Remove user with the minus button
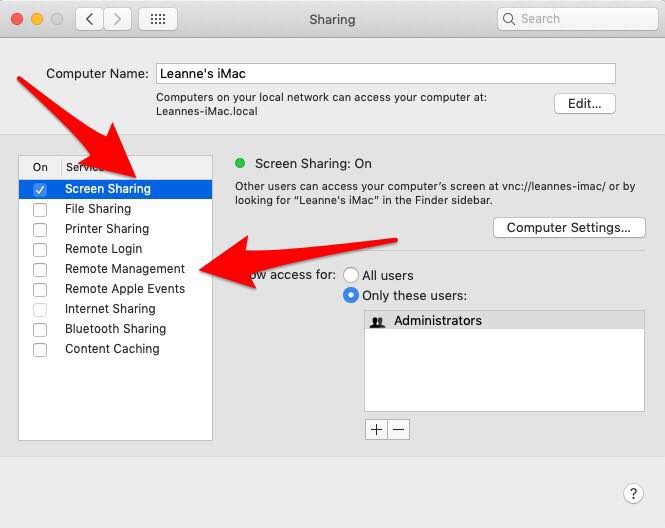The width and height of the screenshot is (665, 528). point(399,430)
